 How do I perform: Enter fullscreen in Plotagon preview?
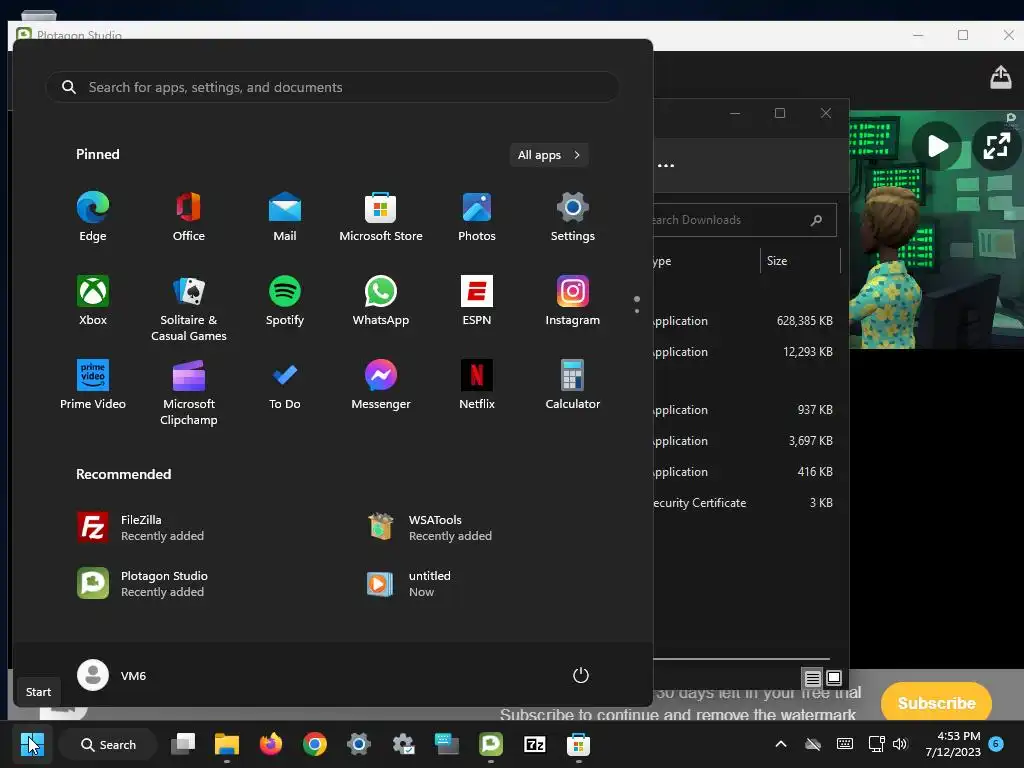pyautogui.click(x=997, y=146)
